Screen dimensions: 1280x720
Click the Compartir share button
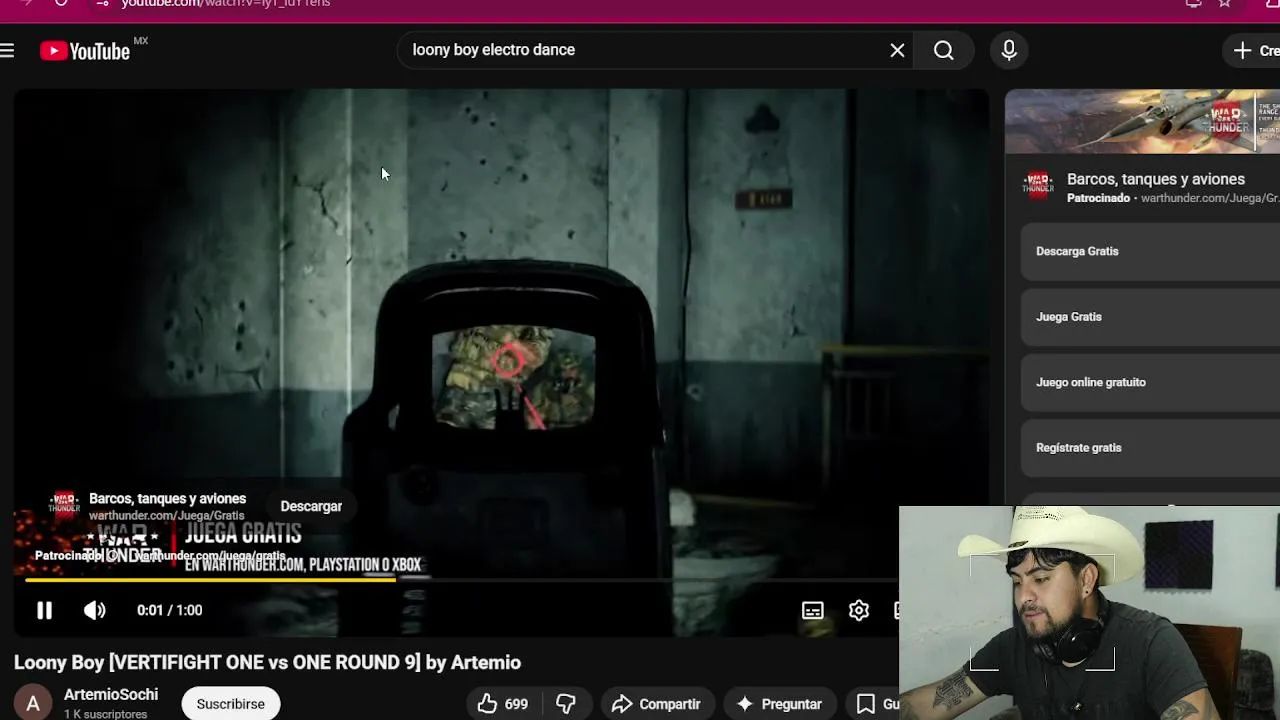pyautogui.click(x=656, y=704)
